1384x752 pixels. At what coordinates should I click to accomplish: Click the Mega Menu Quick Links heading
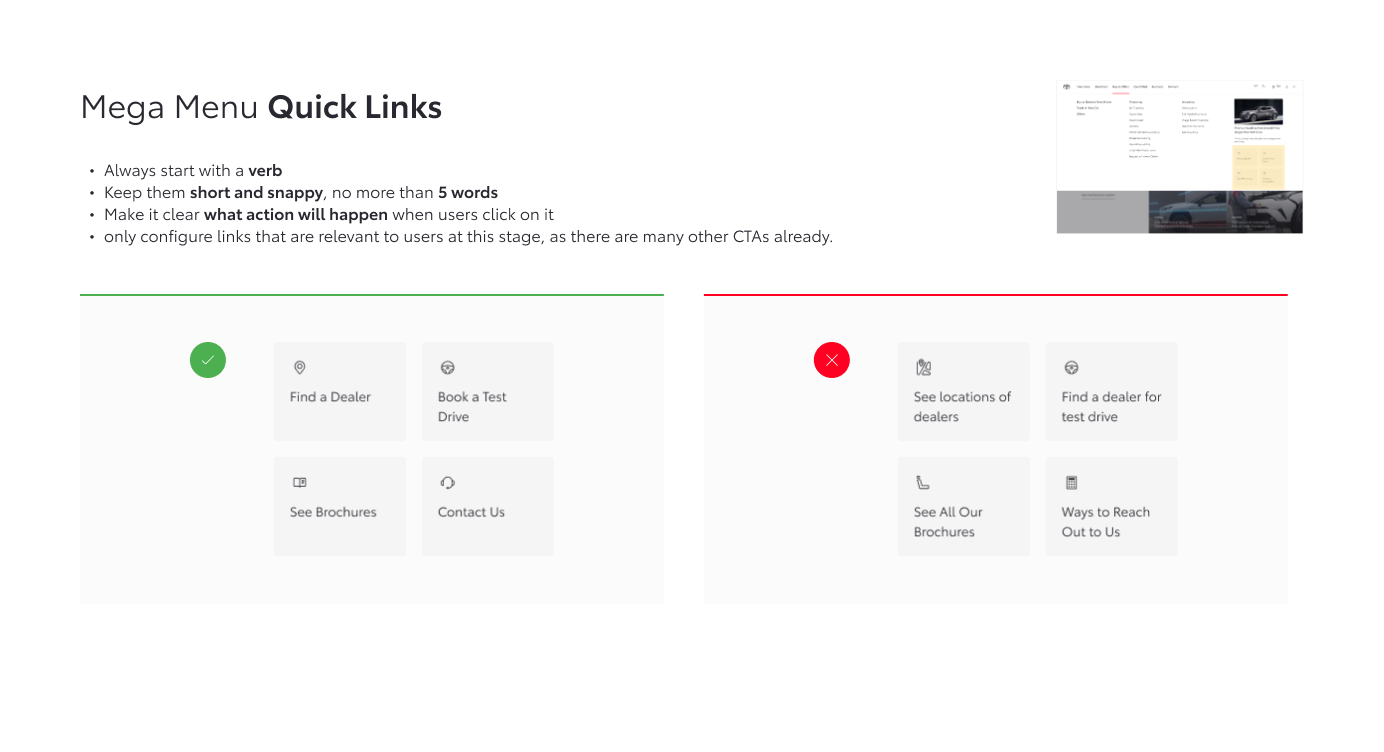(x=261, y=107)
